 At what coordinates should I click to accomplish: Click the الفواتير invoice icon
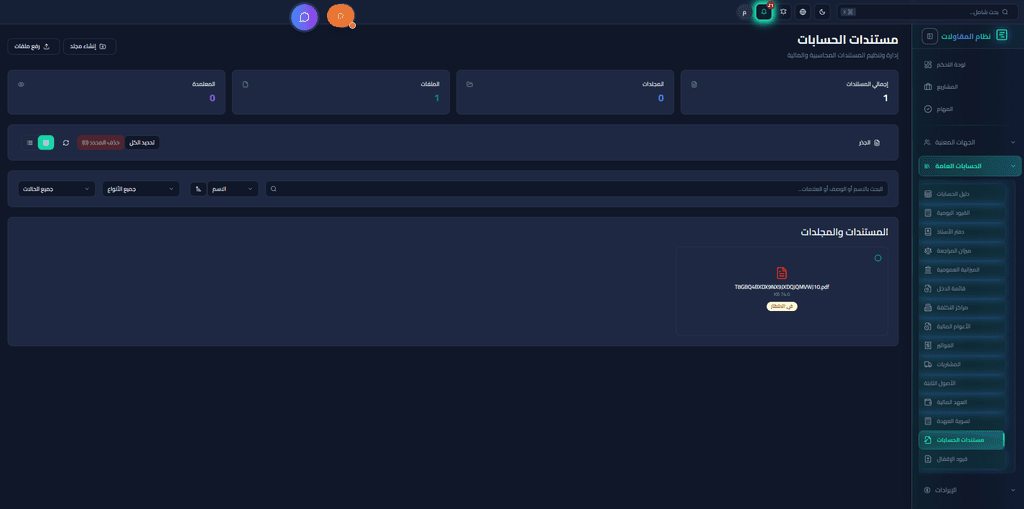coord(928,345)
